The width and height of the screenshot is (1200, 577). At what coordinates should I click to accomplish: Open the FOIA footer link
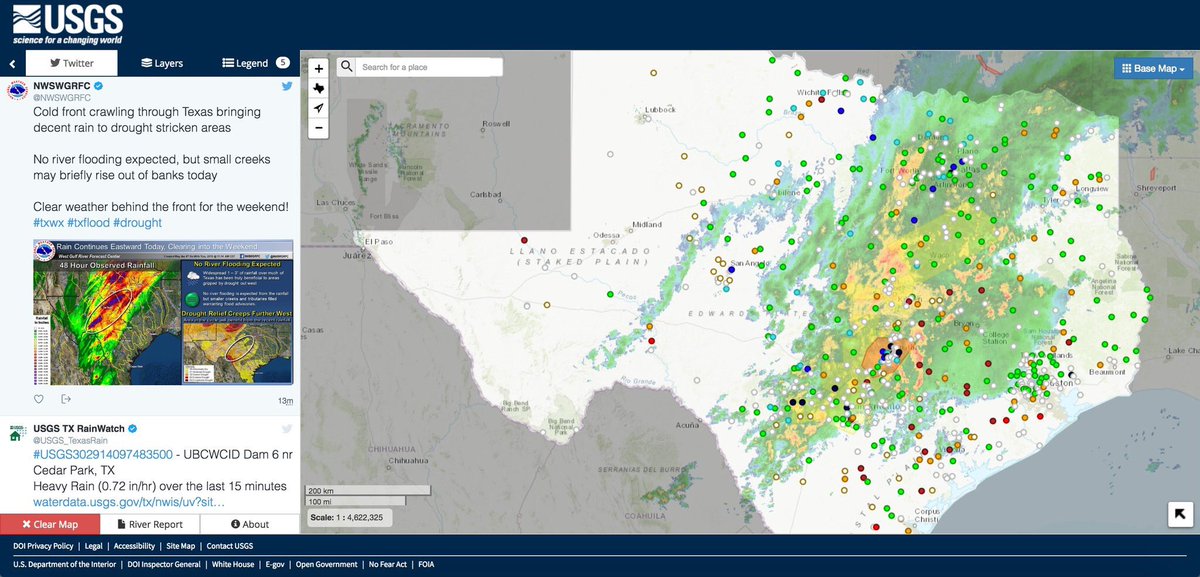click(x=424, y=565)
